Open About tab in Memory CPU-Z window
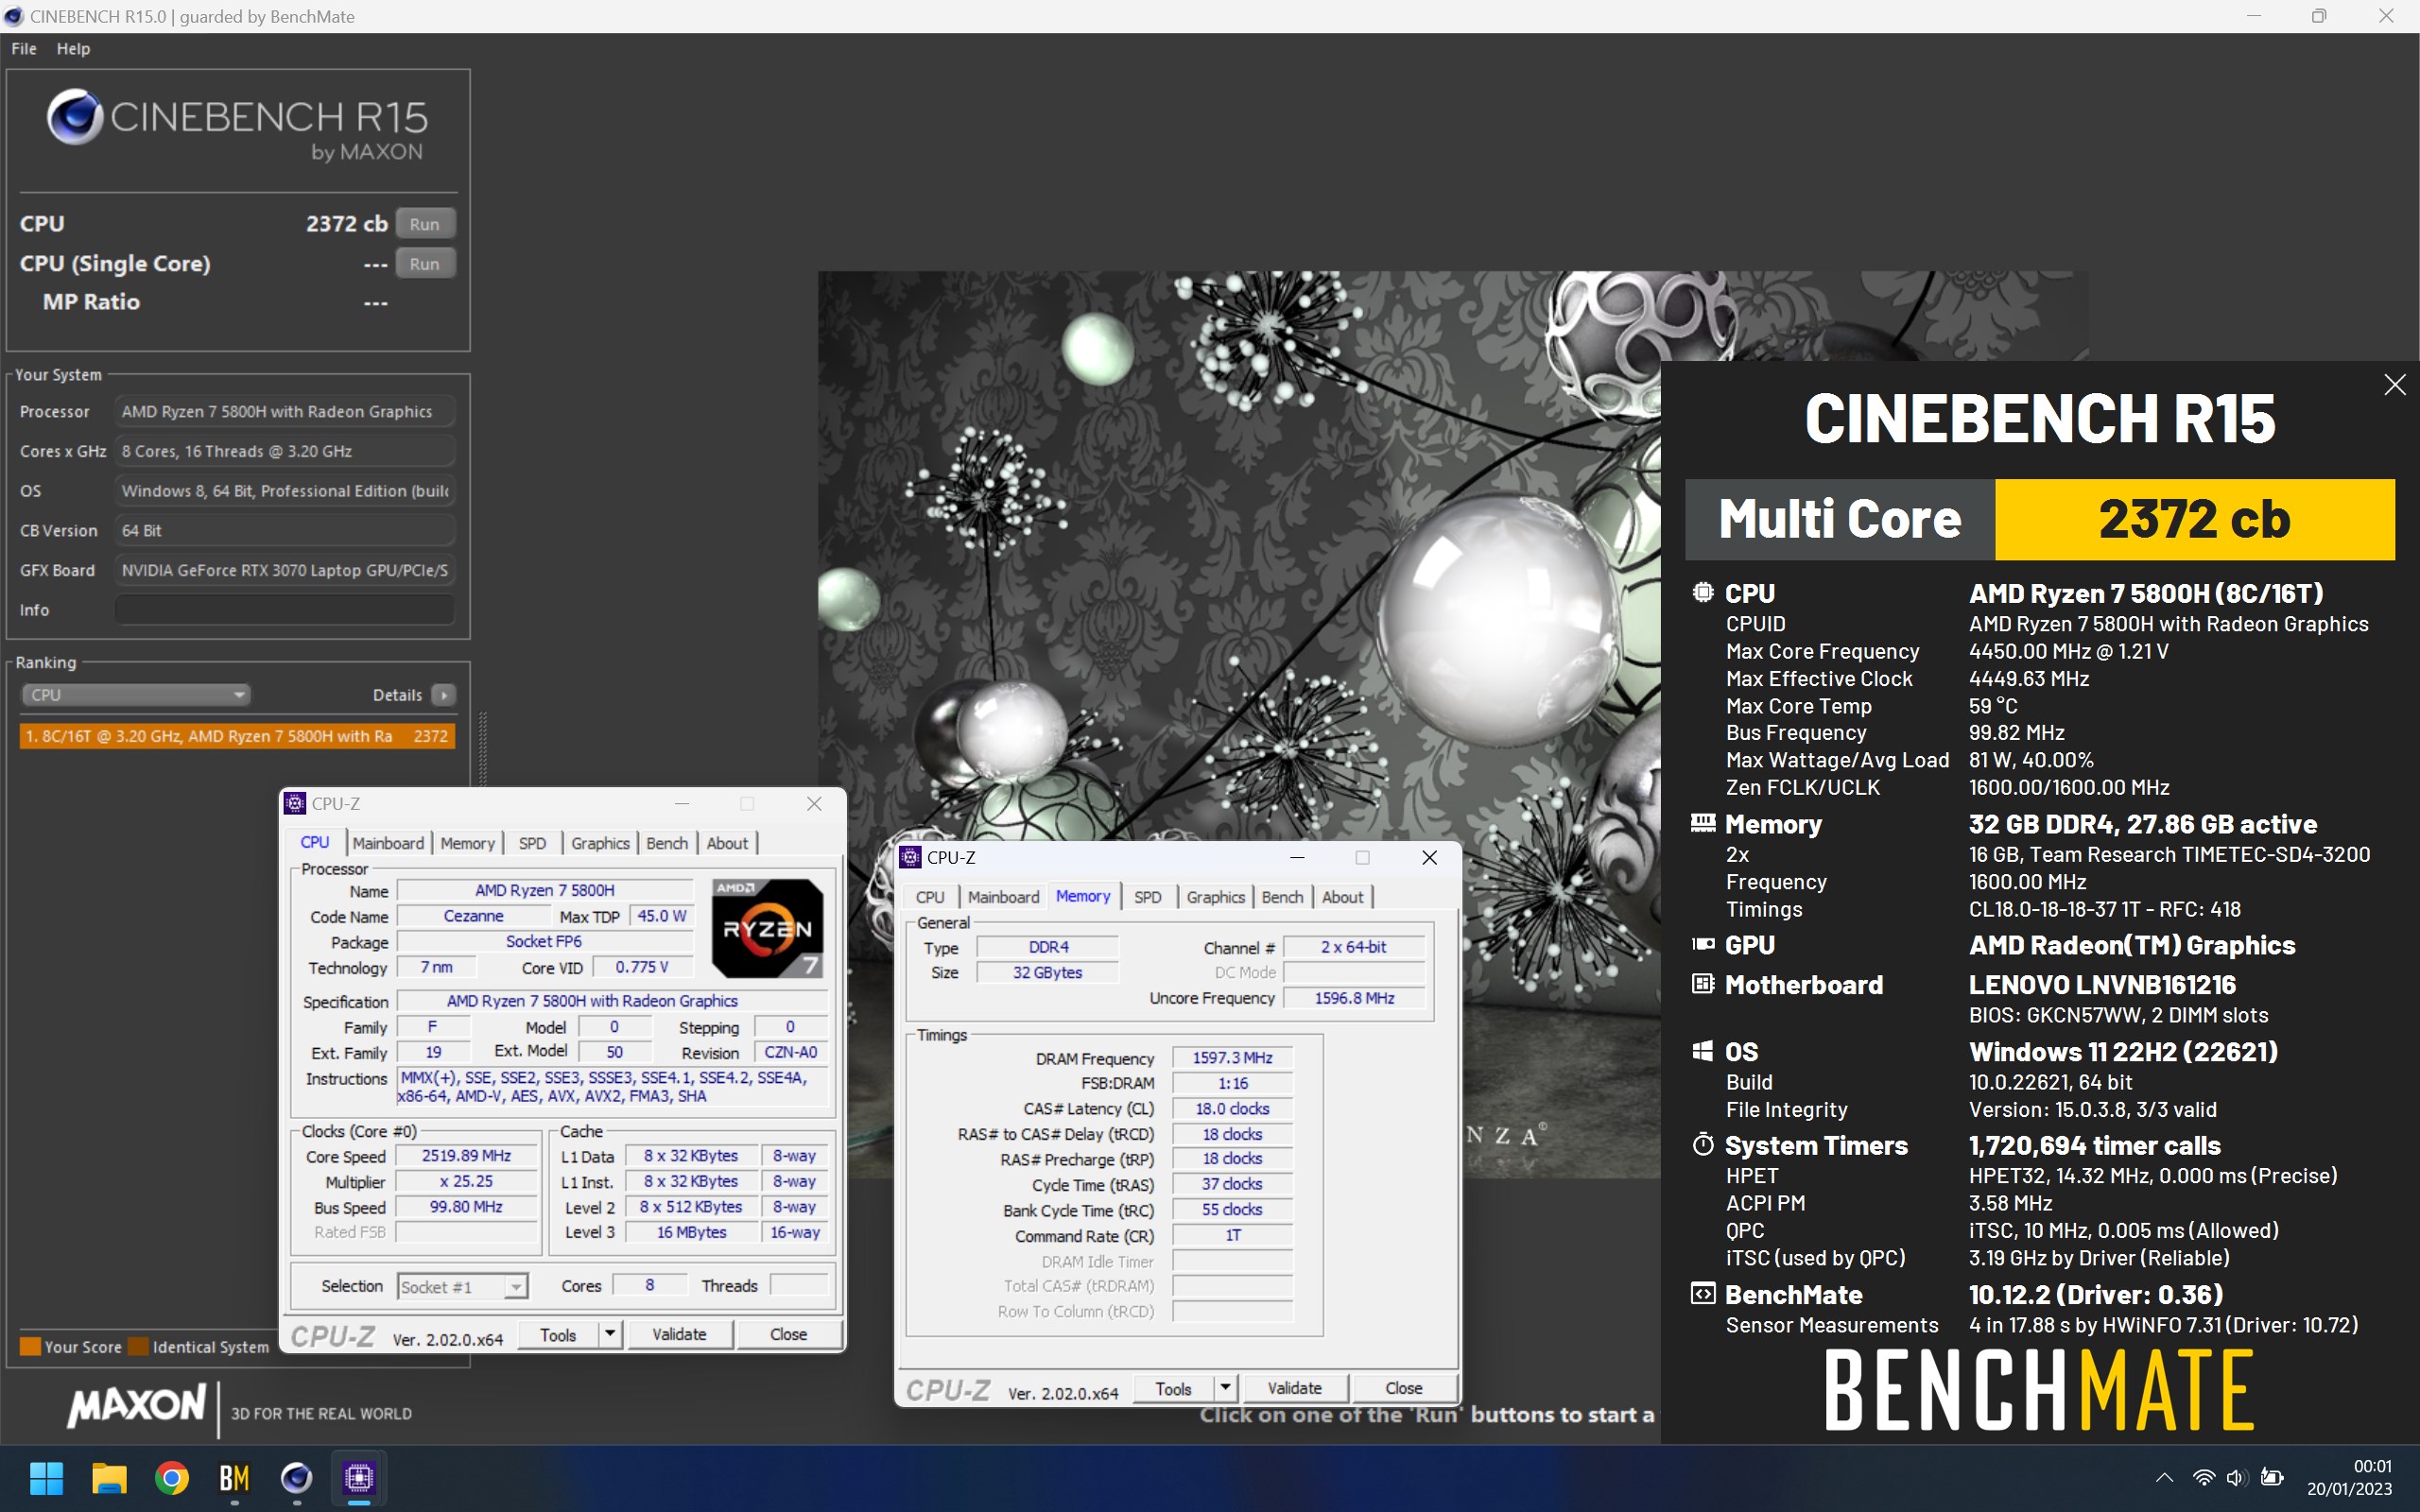Viewport: 2420px width, 1512px height. coord(1342,897)
